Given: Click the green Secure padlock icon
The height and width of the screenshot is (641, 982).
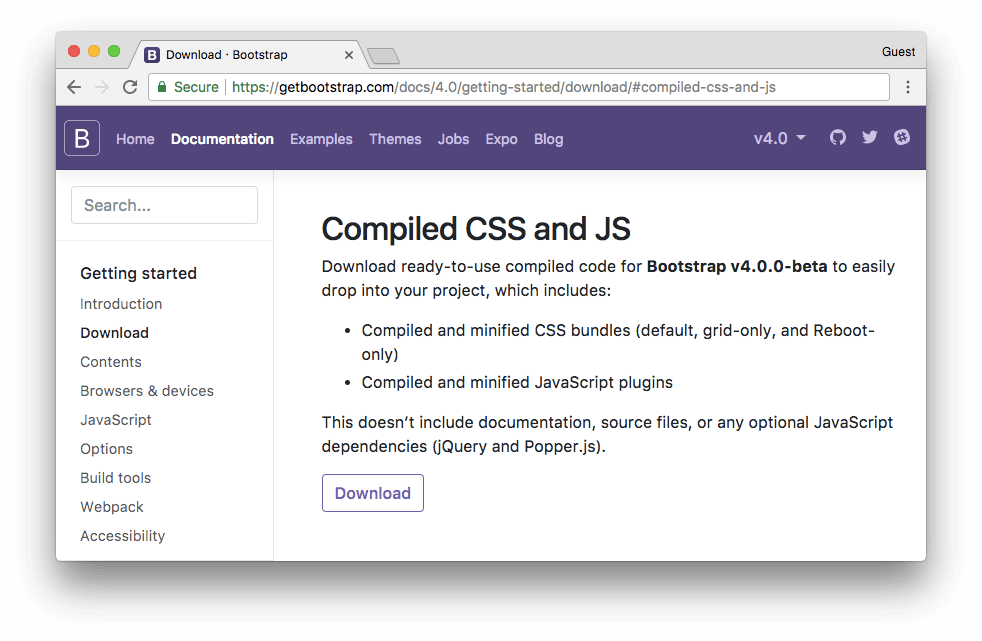Looking at the screenshot, I should pyautogui.click(x=162, y=87).
